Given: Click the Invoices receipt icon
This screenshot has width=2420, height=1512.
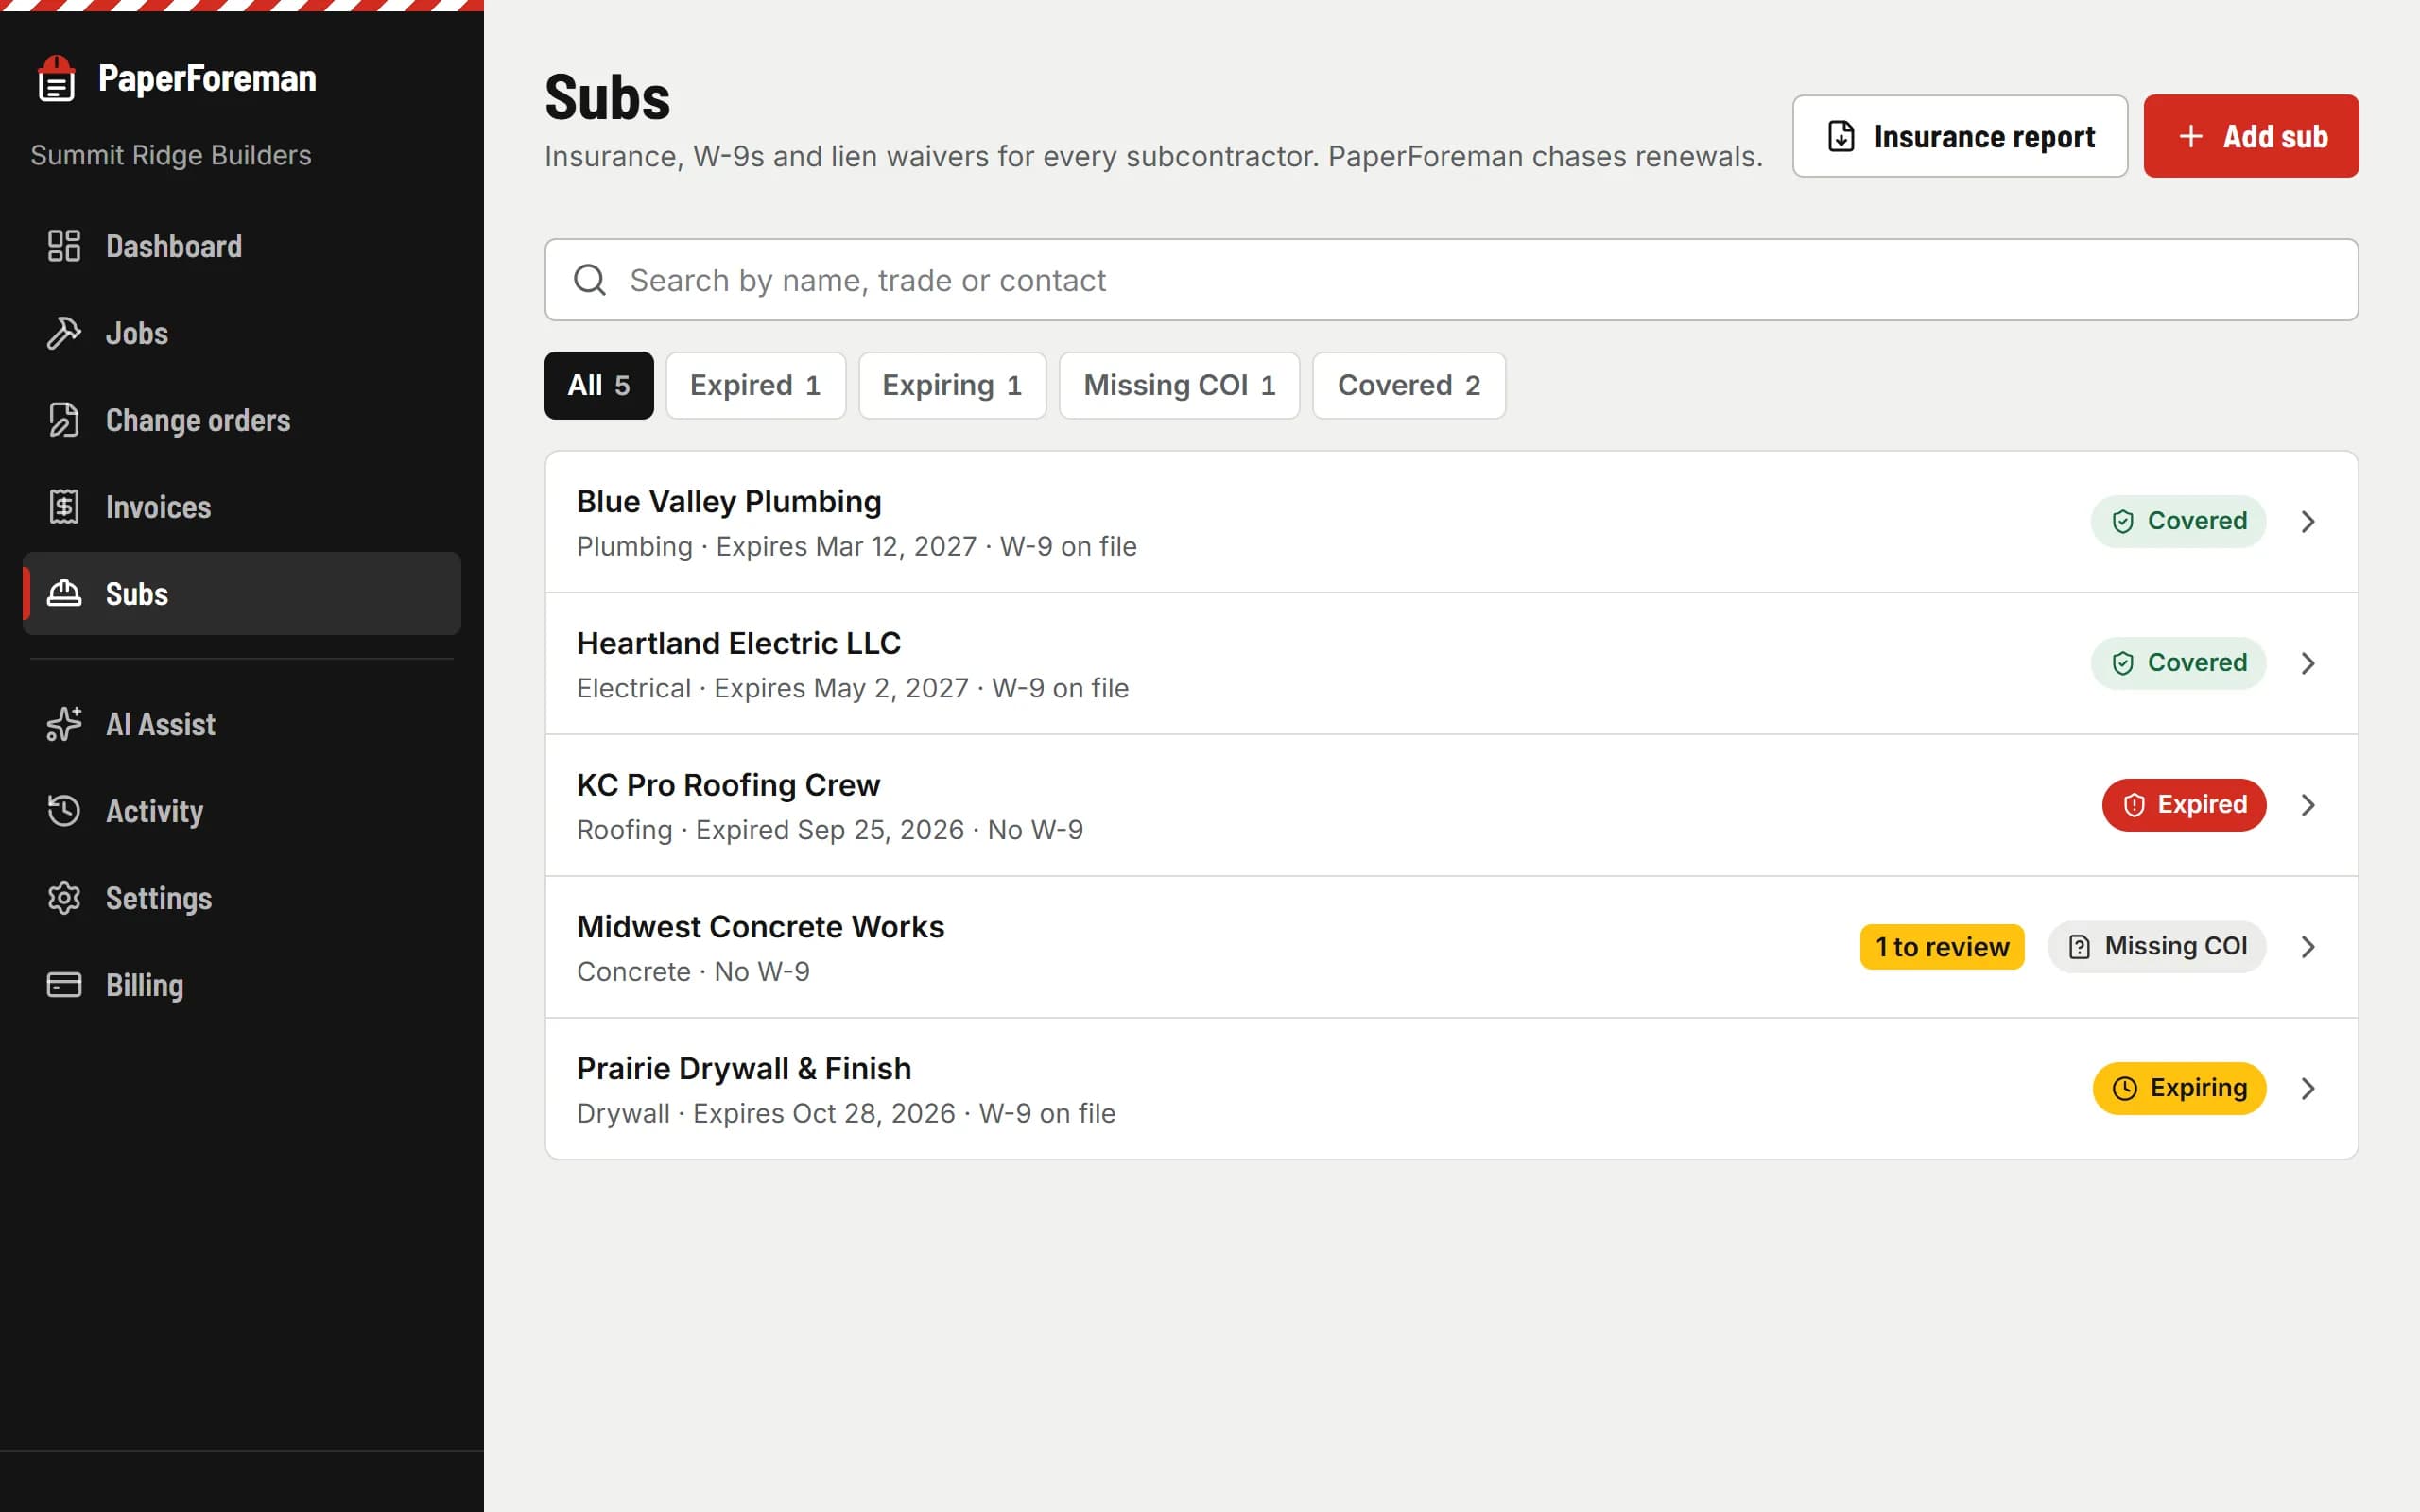Looking at the screenshot, I should point(64,507).
